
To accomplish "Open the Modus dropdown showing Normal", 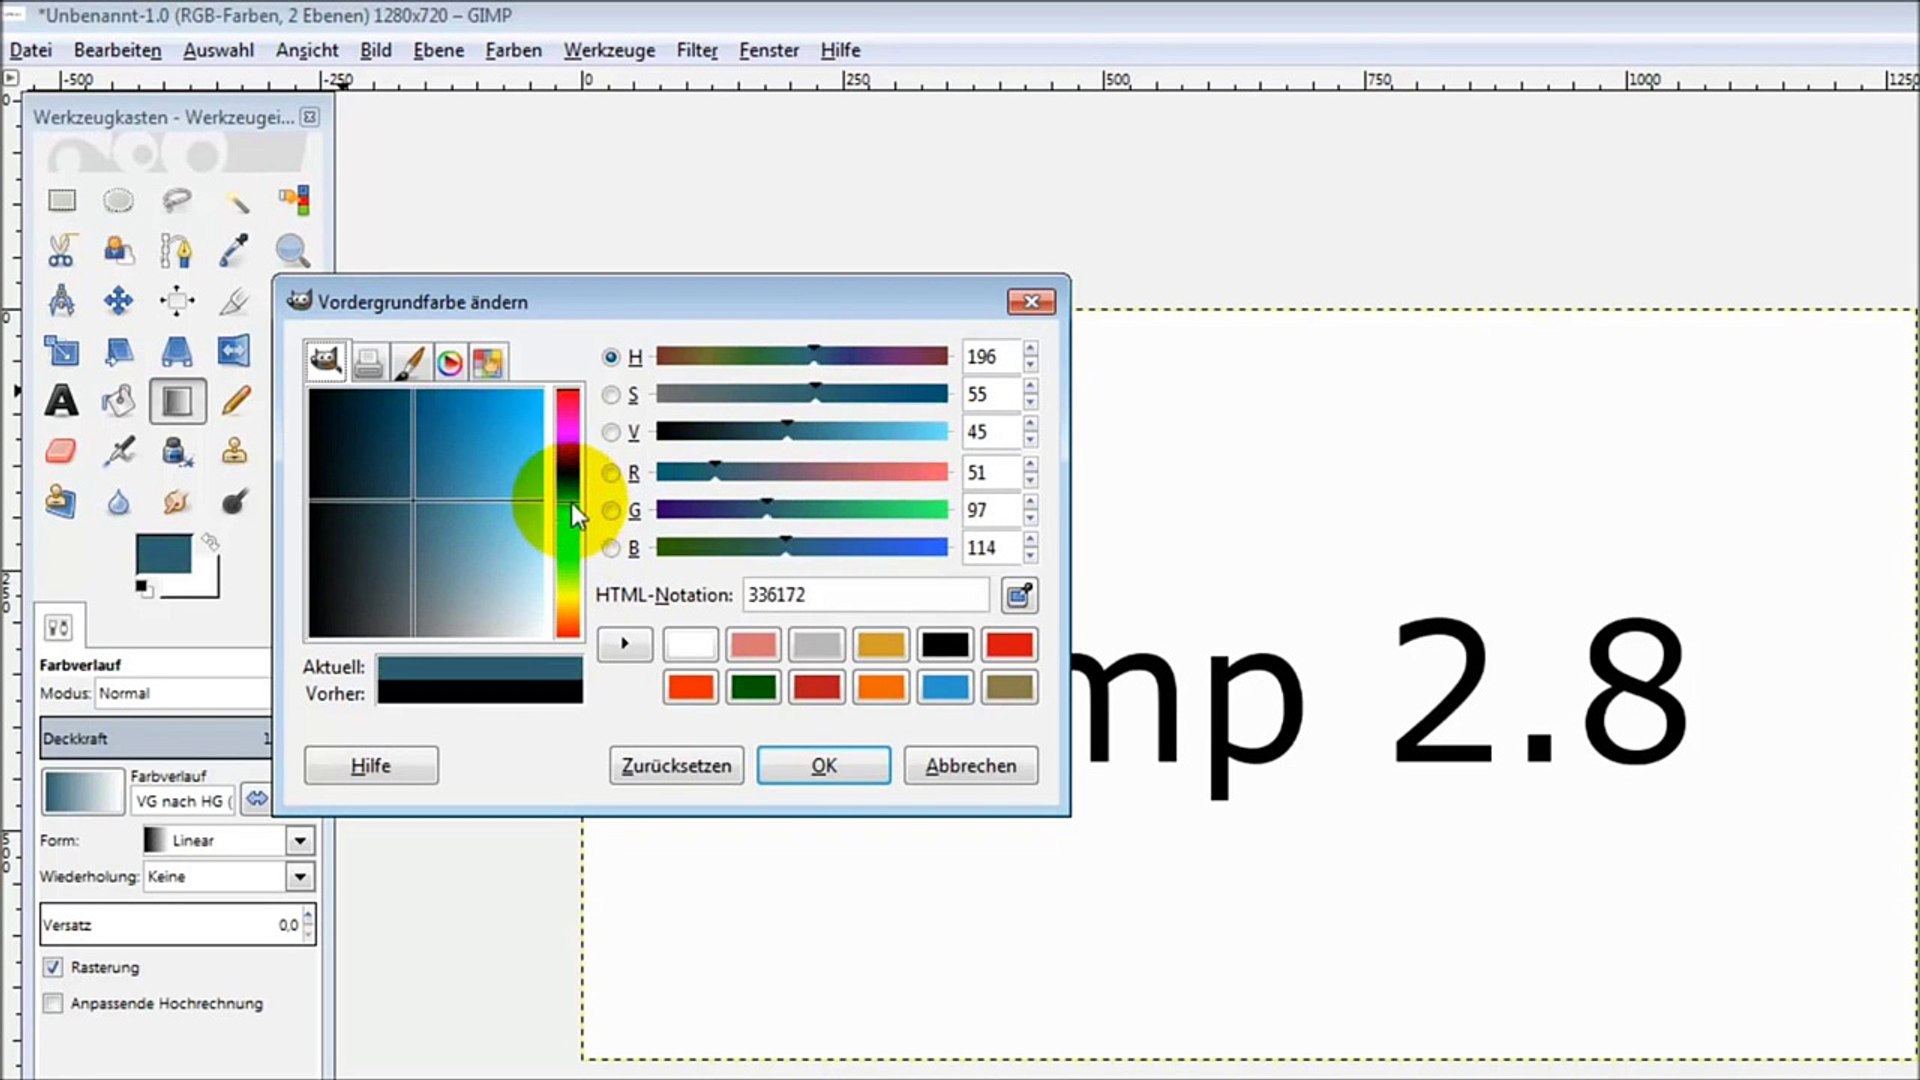I will click(183, 693).
